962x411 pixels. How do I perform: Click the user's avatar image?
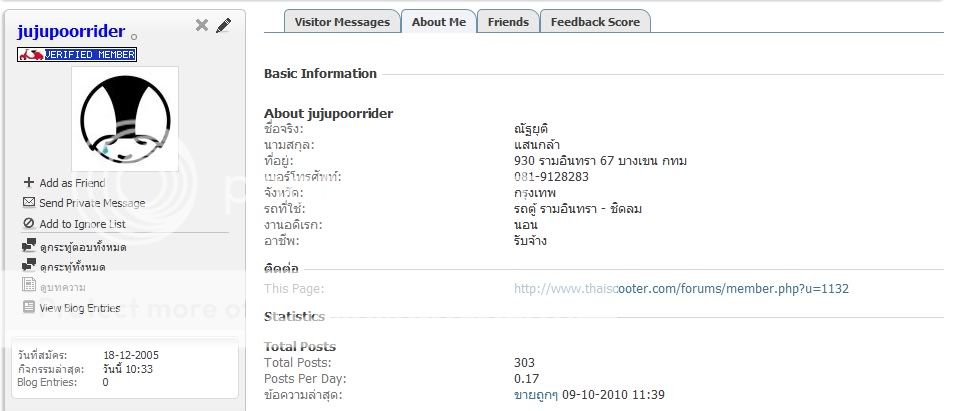(x=125, y=118)
